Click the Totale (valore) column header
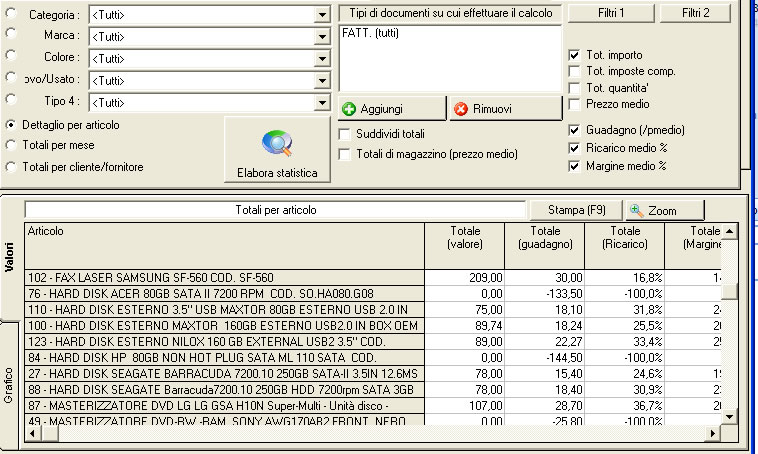The height and width of the screenshot is (454, 758). pyautogui.click(x=465, y=246)
